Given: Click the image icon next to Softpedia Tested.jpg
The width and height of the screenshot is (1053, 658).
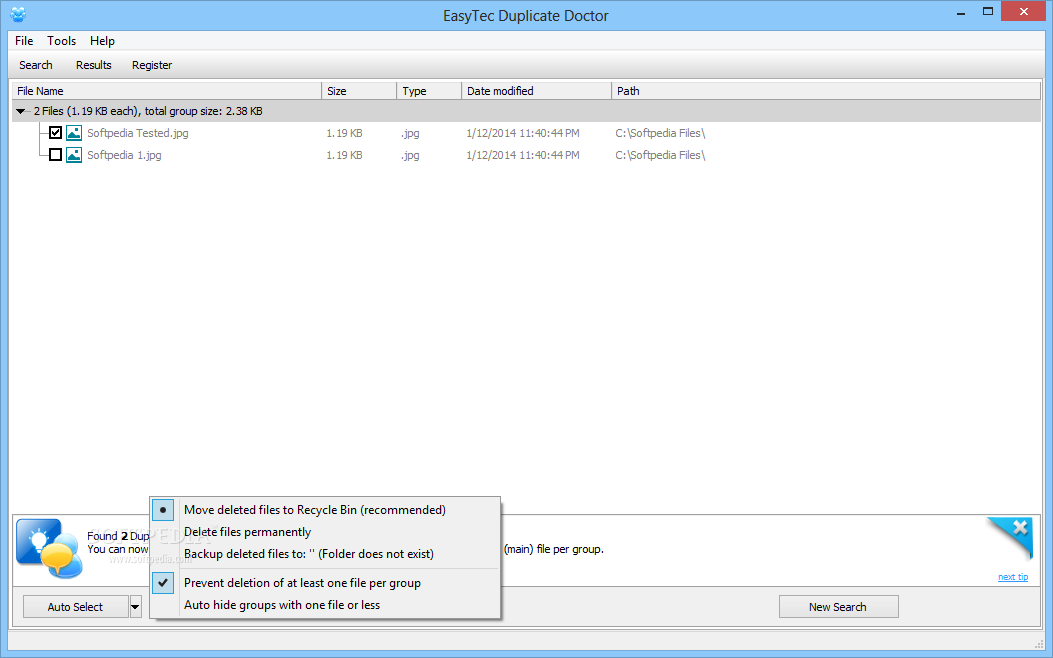Looking at the screenshot, I should (74, 133).
